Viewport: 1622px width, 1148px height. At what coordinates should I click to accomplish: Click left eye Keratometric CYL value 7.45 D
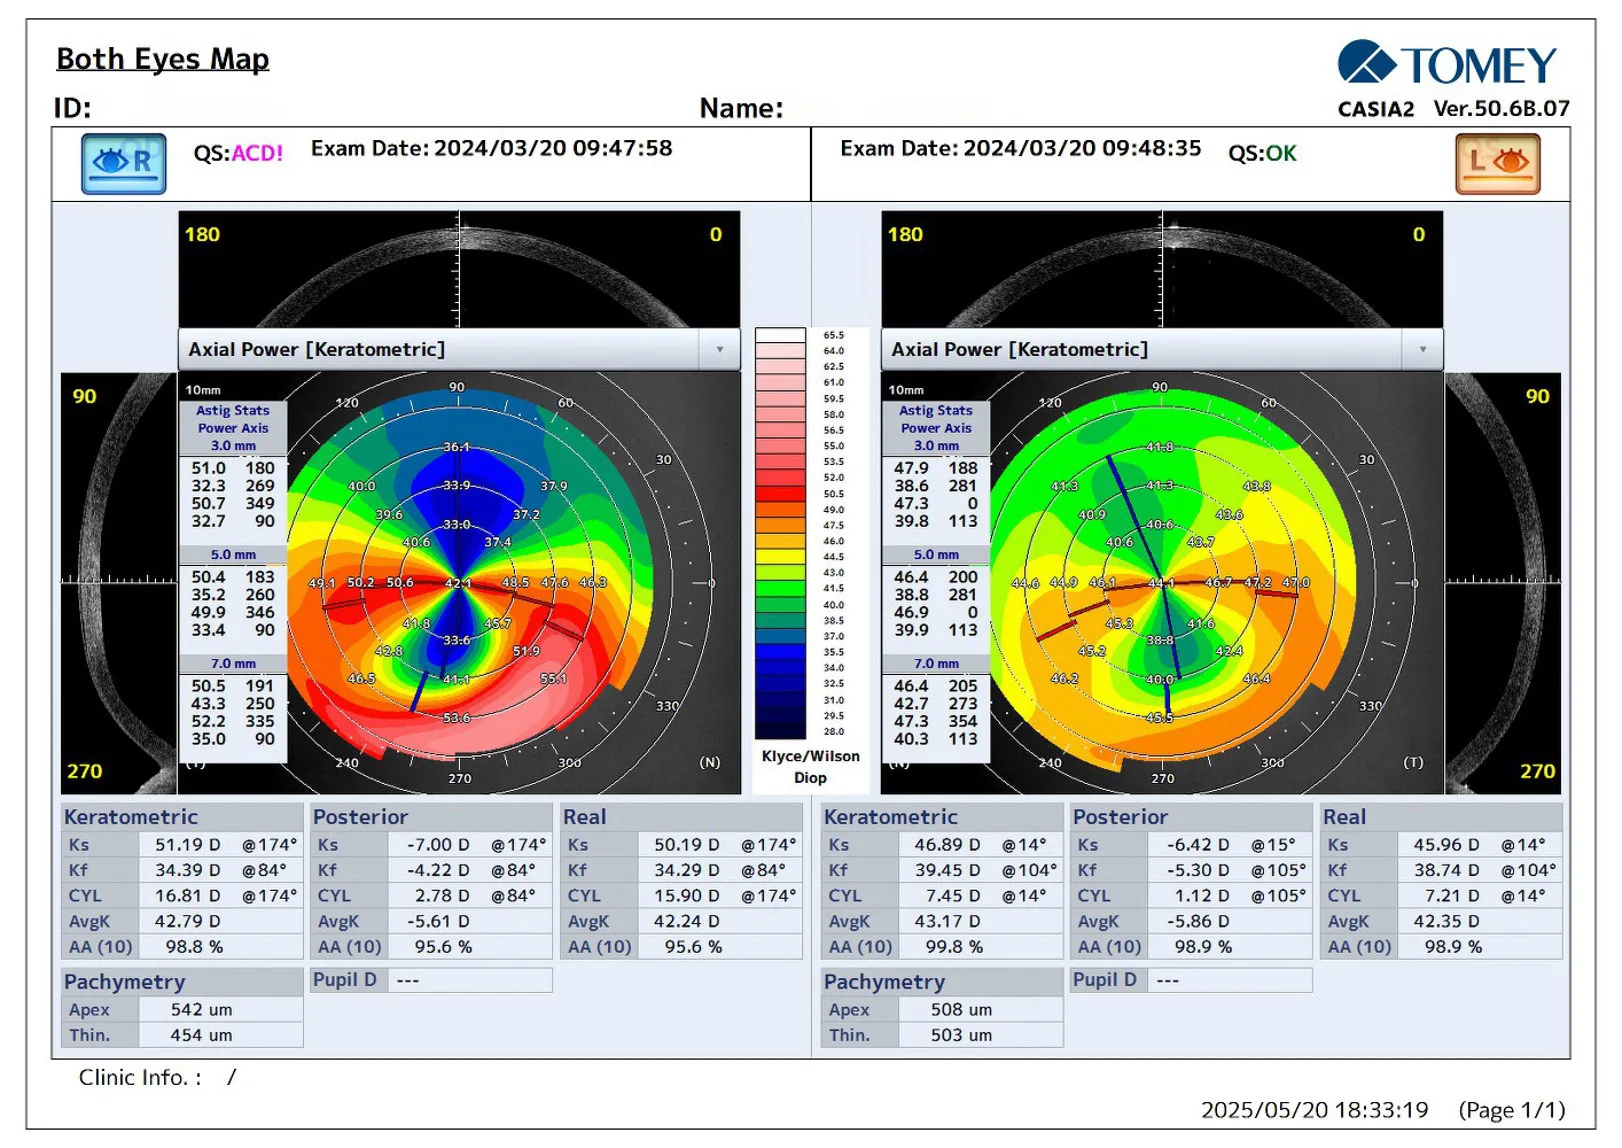952,896
